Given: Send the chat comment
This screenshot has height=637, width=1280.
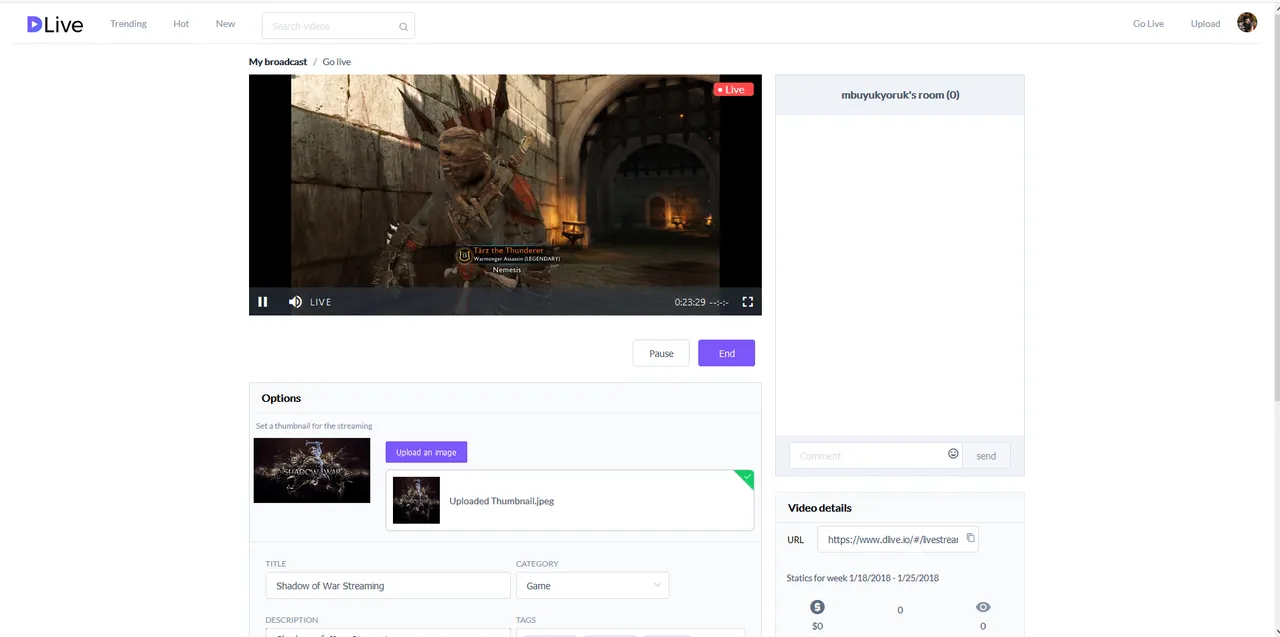Looking at the screenshot, I should coord(986,456).
